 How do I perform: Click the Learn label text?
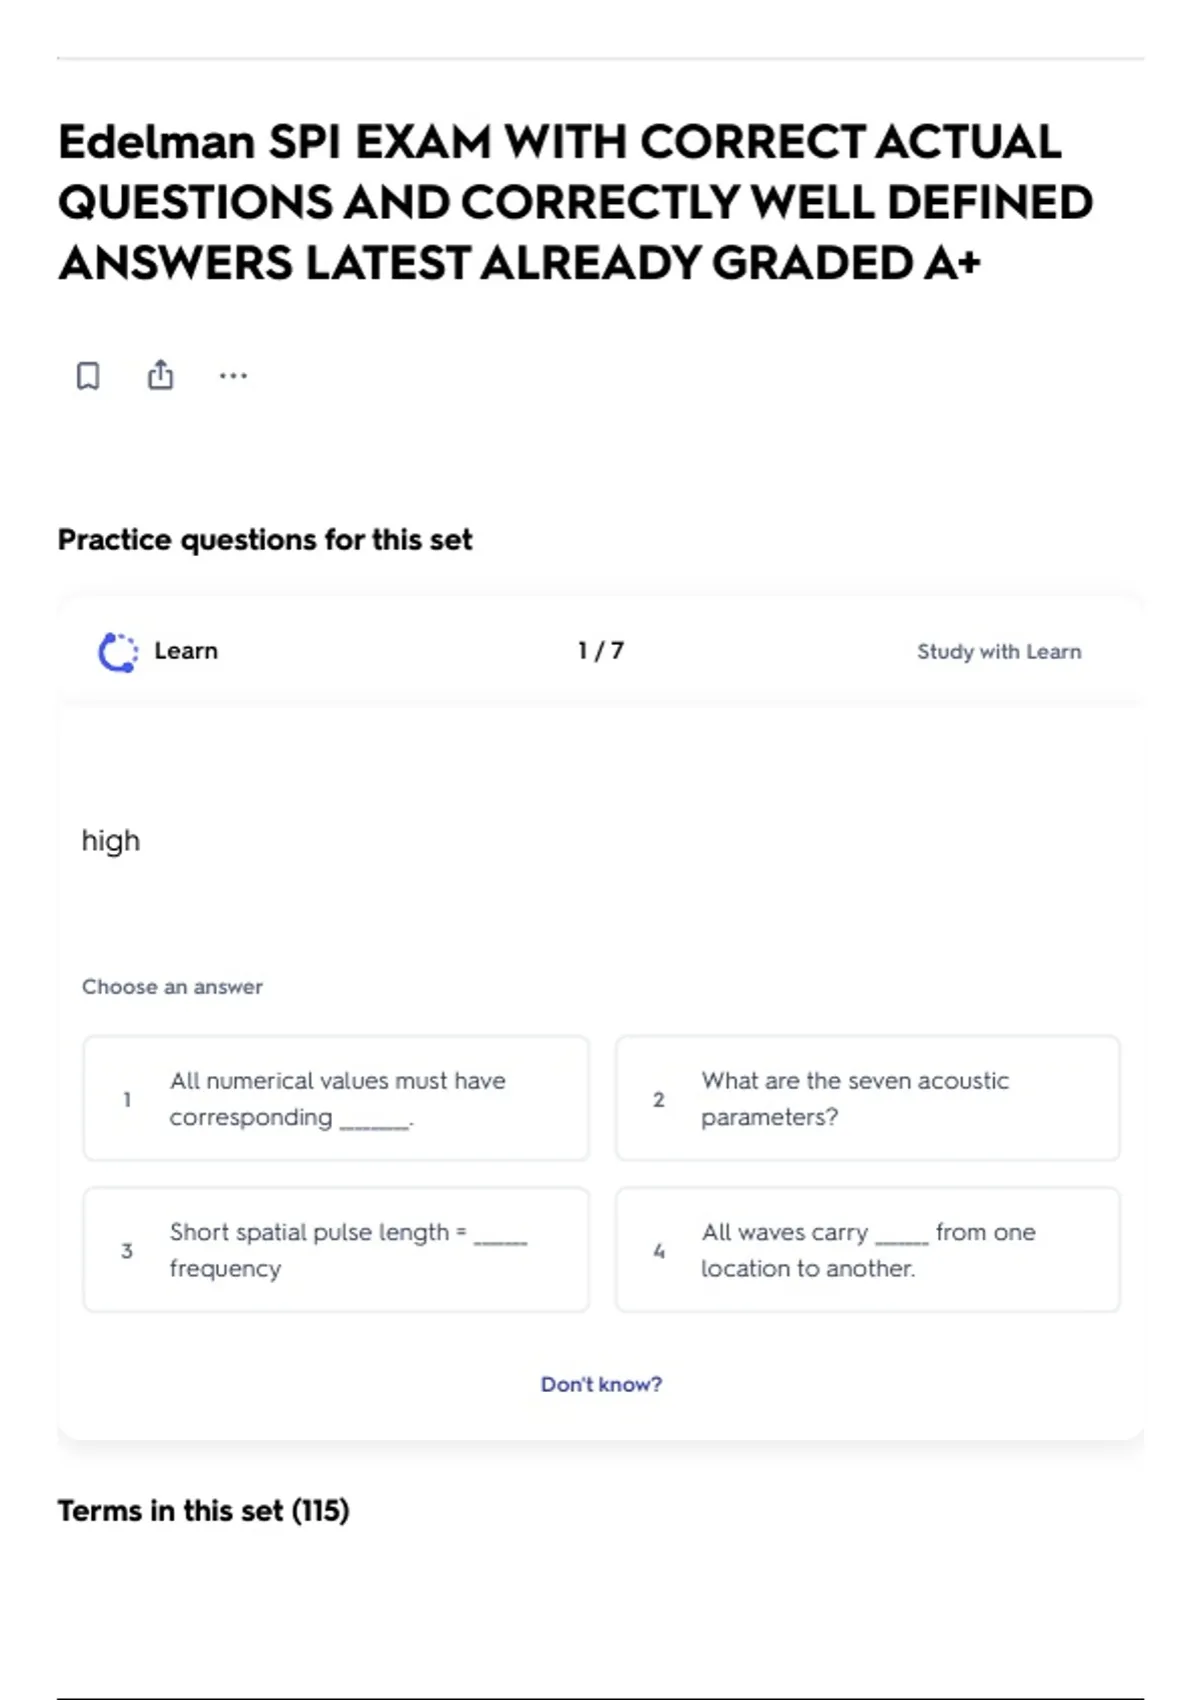pyautogui.click(x=186, y=651)
